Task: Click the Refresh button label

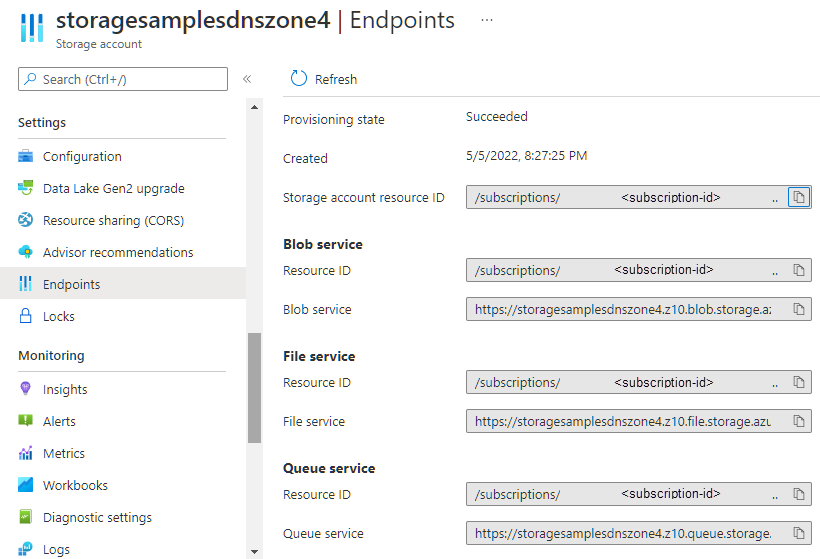Action: [336, 79]
